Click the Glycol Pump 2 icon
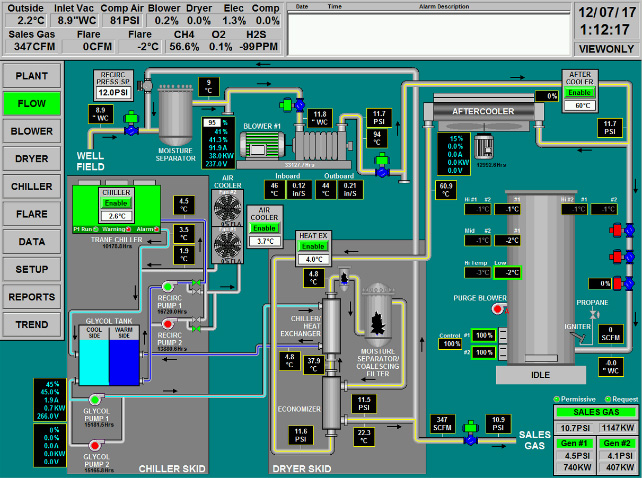Screen dimensions: 642x478 (95, 445)
